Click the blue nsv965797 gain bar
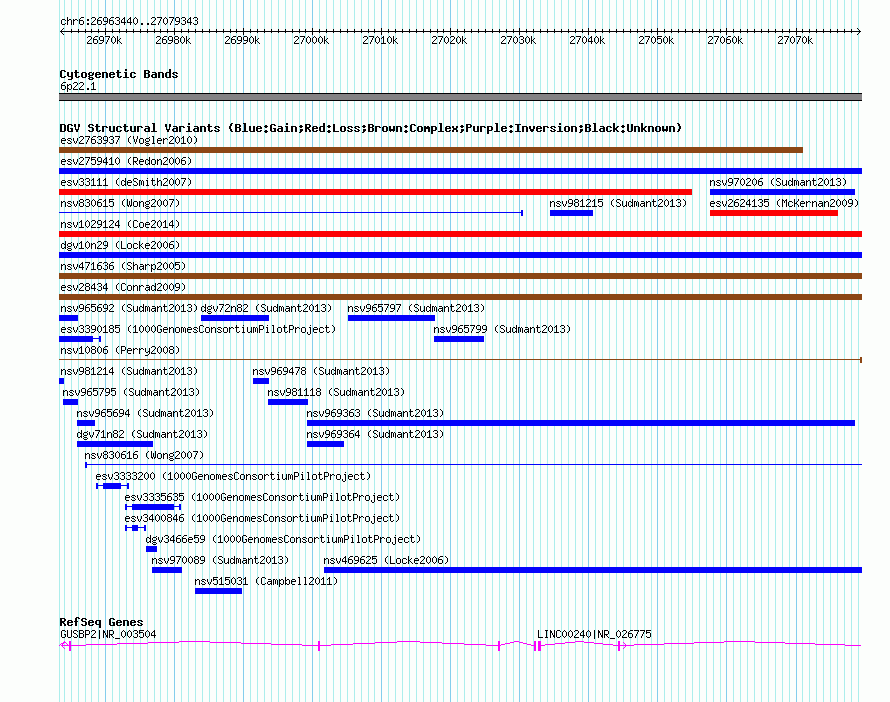Viewport: 890px width, 702px height. click(x=391, y=318)
